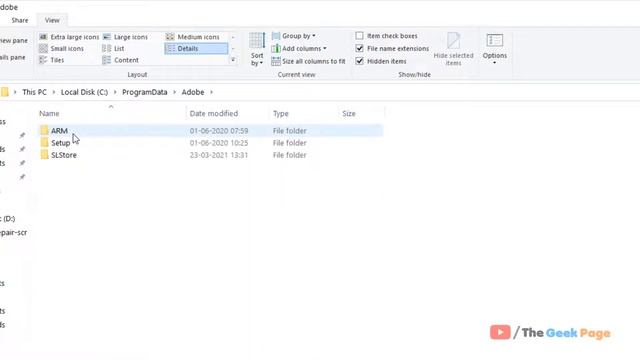Open Add columns dropdown
This screenshot has height=360, width=640.
point(299,49)
